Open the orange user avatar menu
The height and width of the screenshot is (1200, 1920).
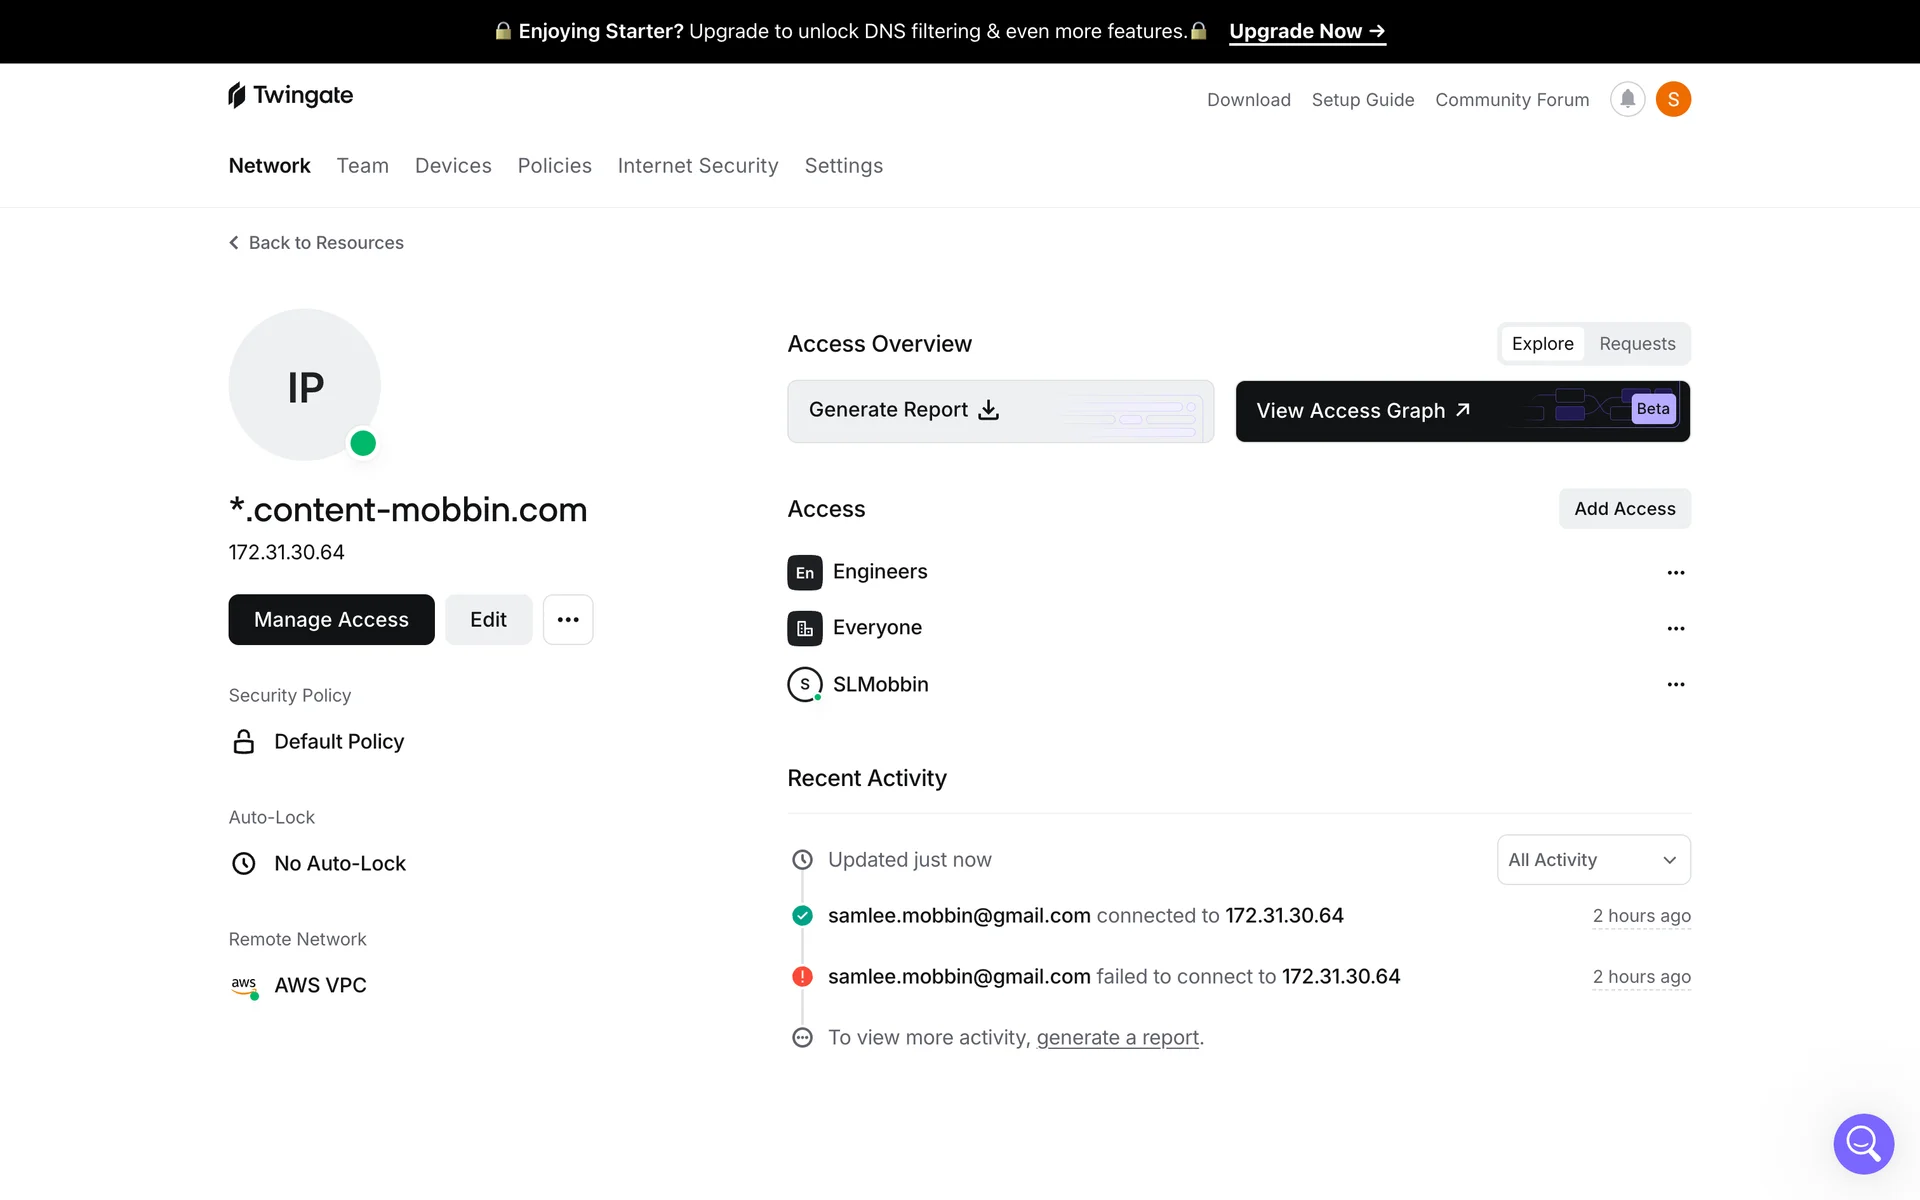[1673, 99]
